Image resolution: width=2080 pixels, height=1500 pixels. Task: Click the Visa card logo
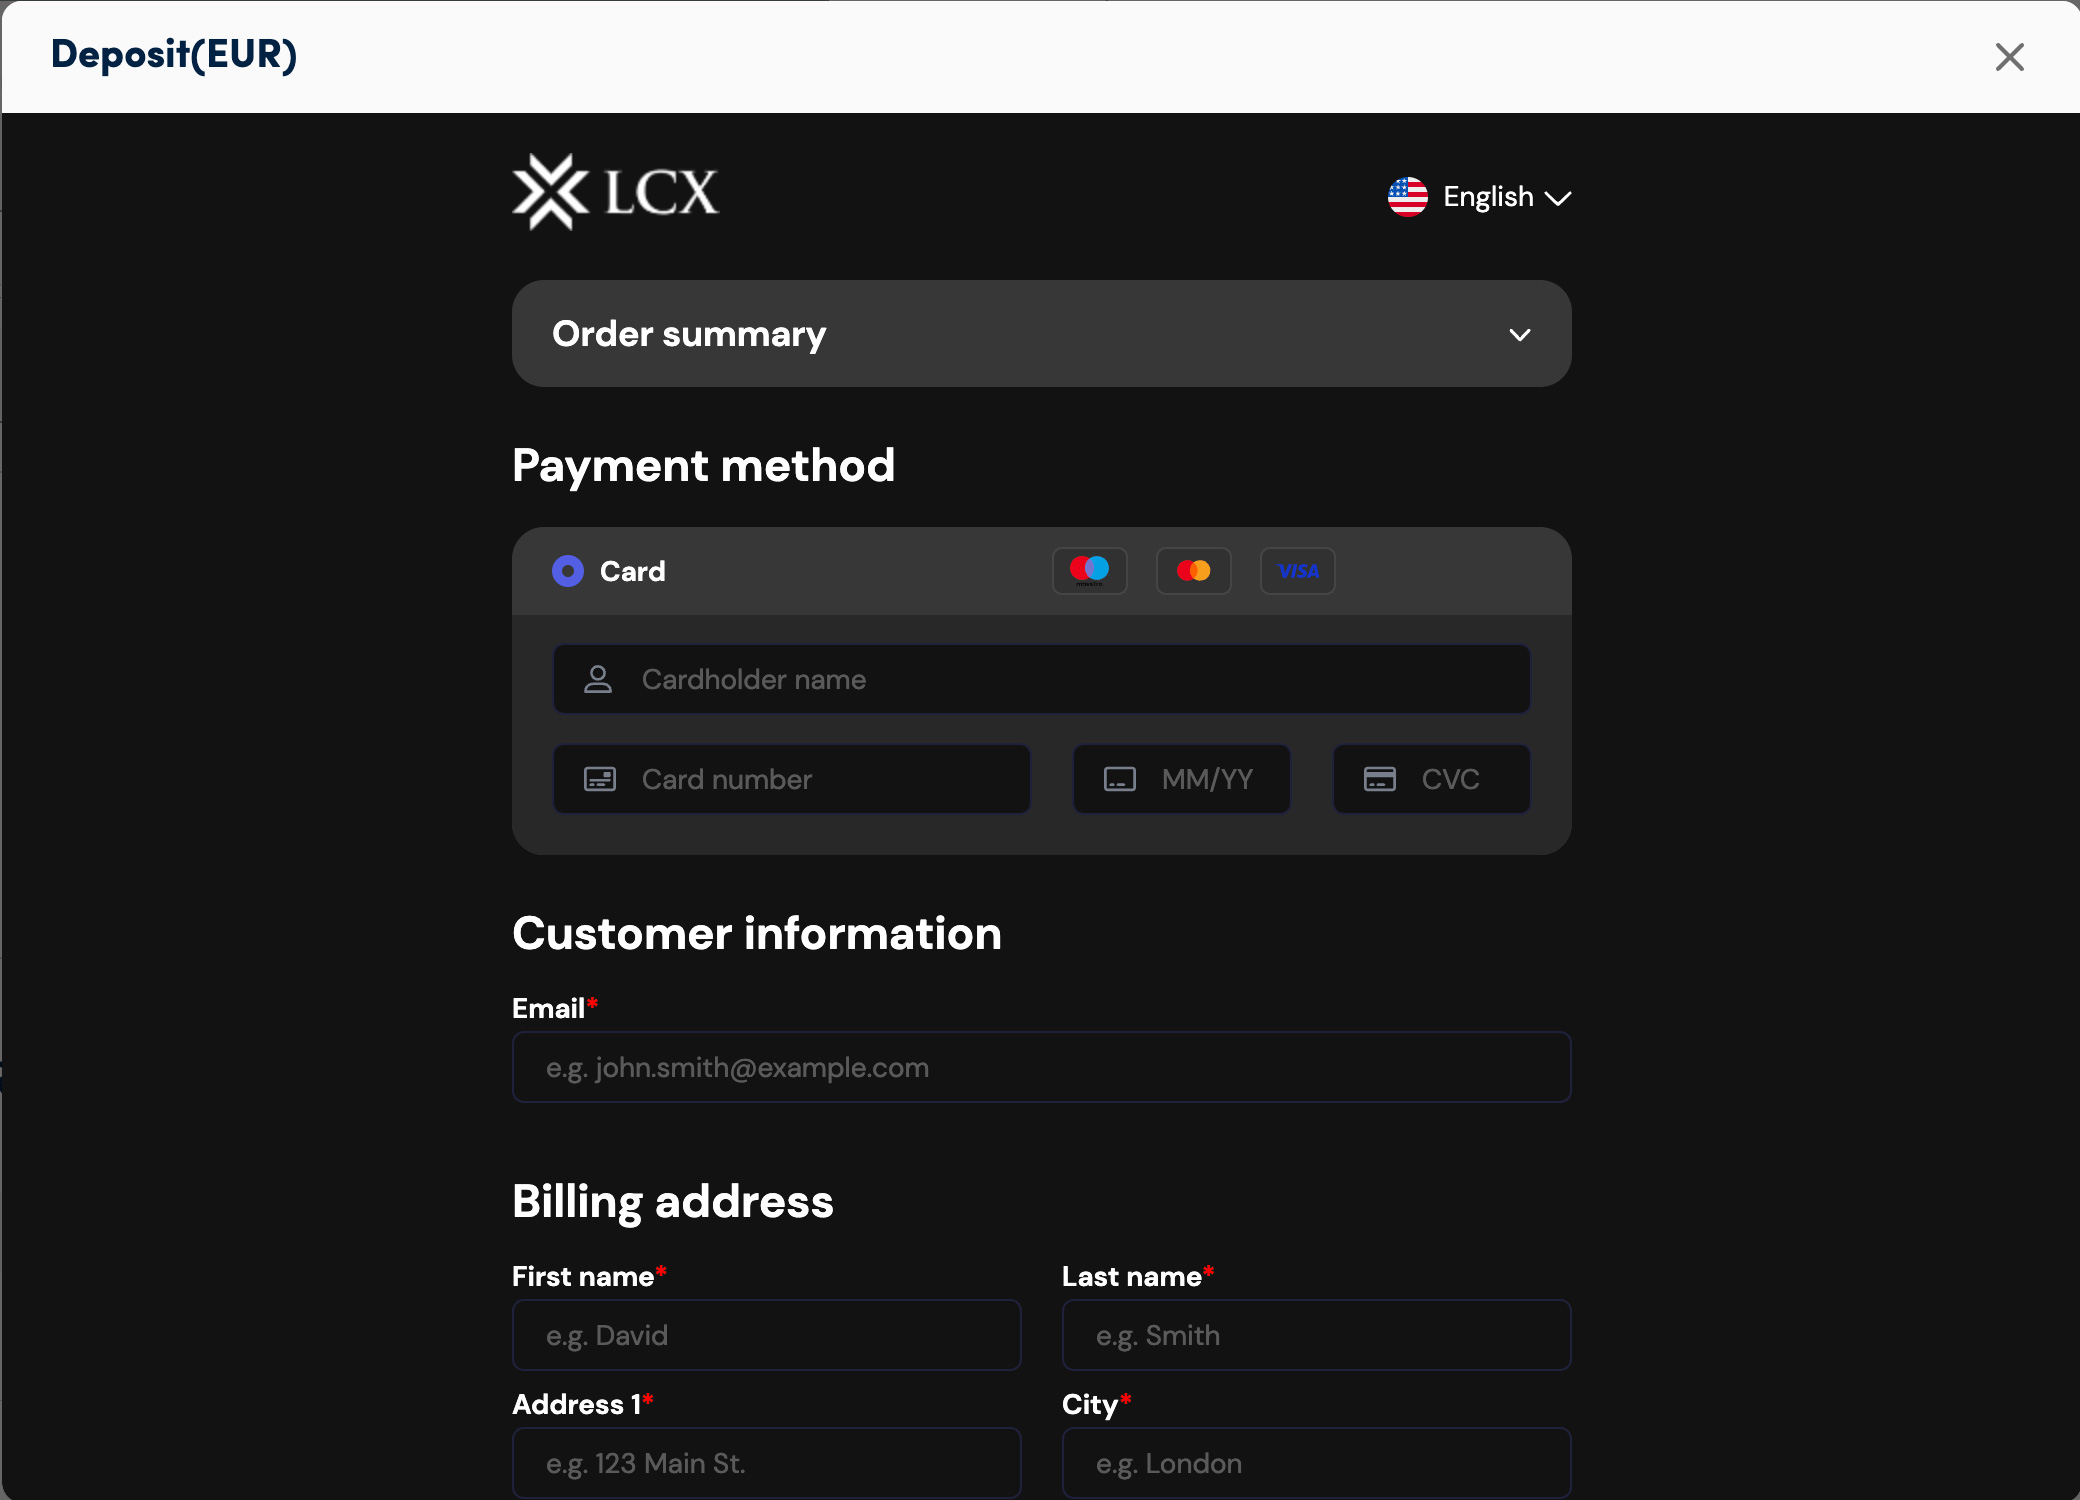tap(1298, 571)
